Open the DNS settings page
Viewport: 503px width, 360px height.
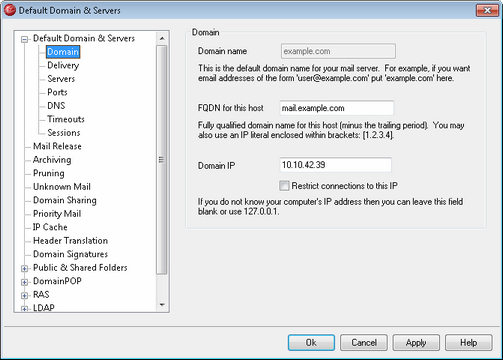56,106
